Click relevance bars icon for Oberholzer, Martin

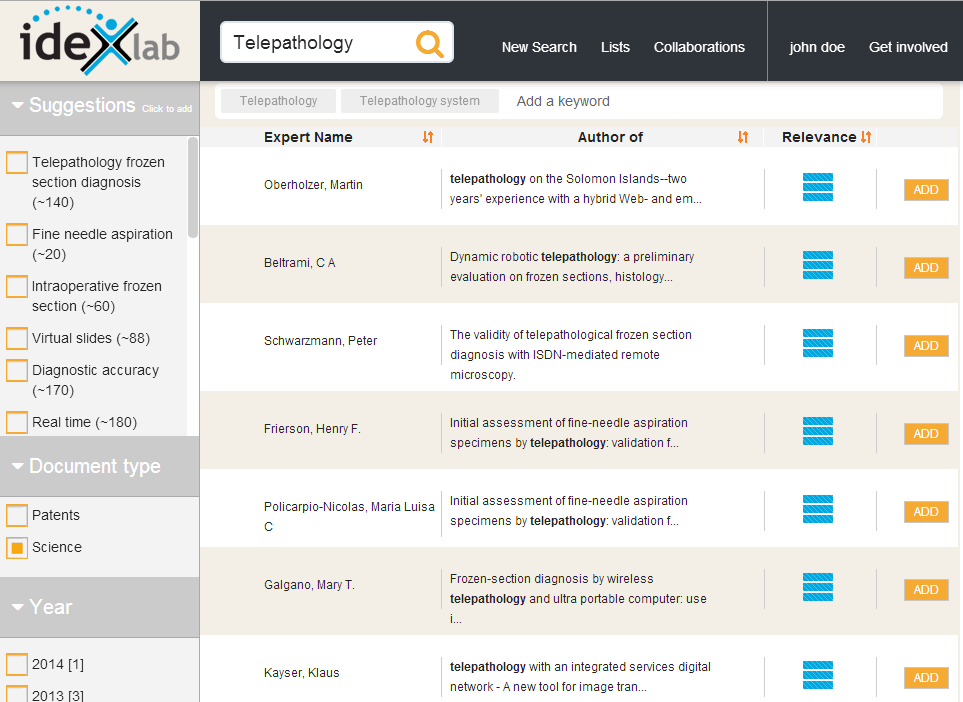click(x=817, y=187)
